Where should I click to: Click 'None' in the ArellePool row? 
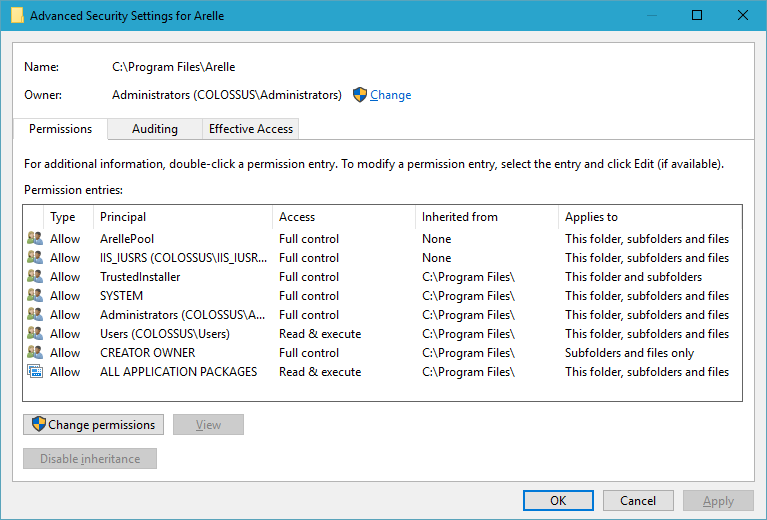(436, 239)
